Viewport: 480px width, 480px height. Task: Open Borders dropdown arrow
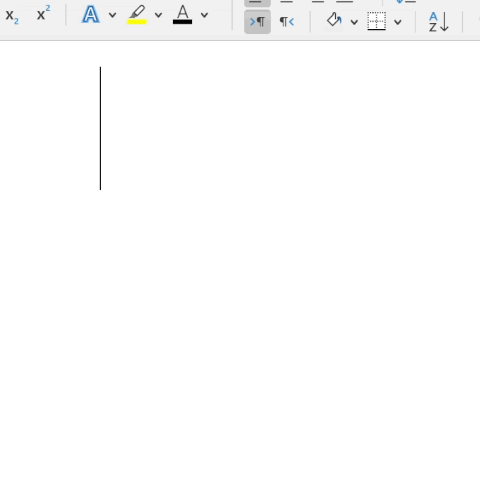click(398, 22)
